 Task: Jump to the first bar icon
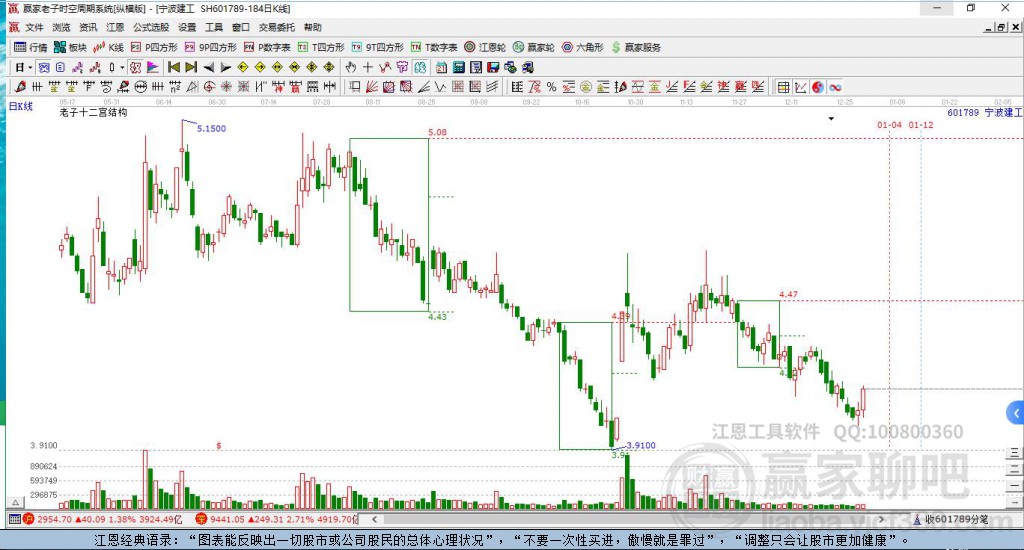coord(174,67)
